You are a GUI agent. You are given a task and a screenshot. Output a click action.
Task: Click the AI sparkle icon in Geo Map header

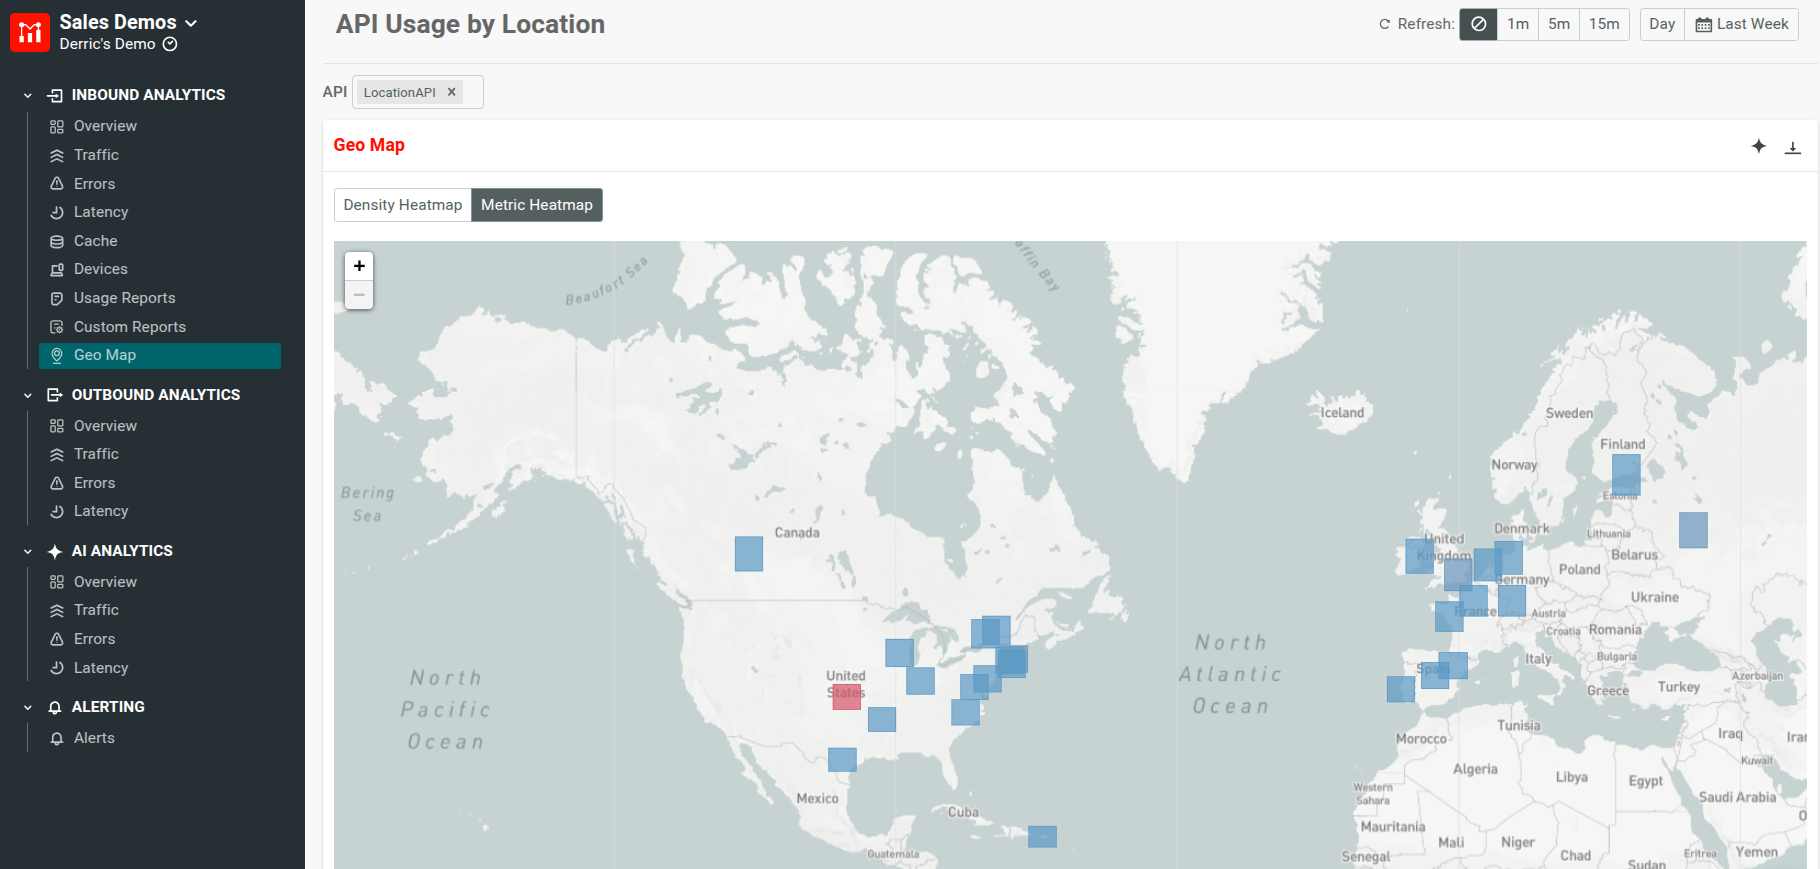click(1759, 147)
